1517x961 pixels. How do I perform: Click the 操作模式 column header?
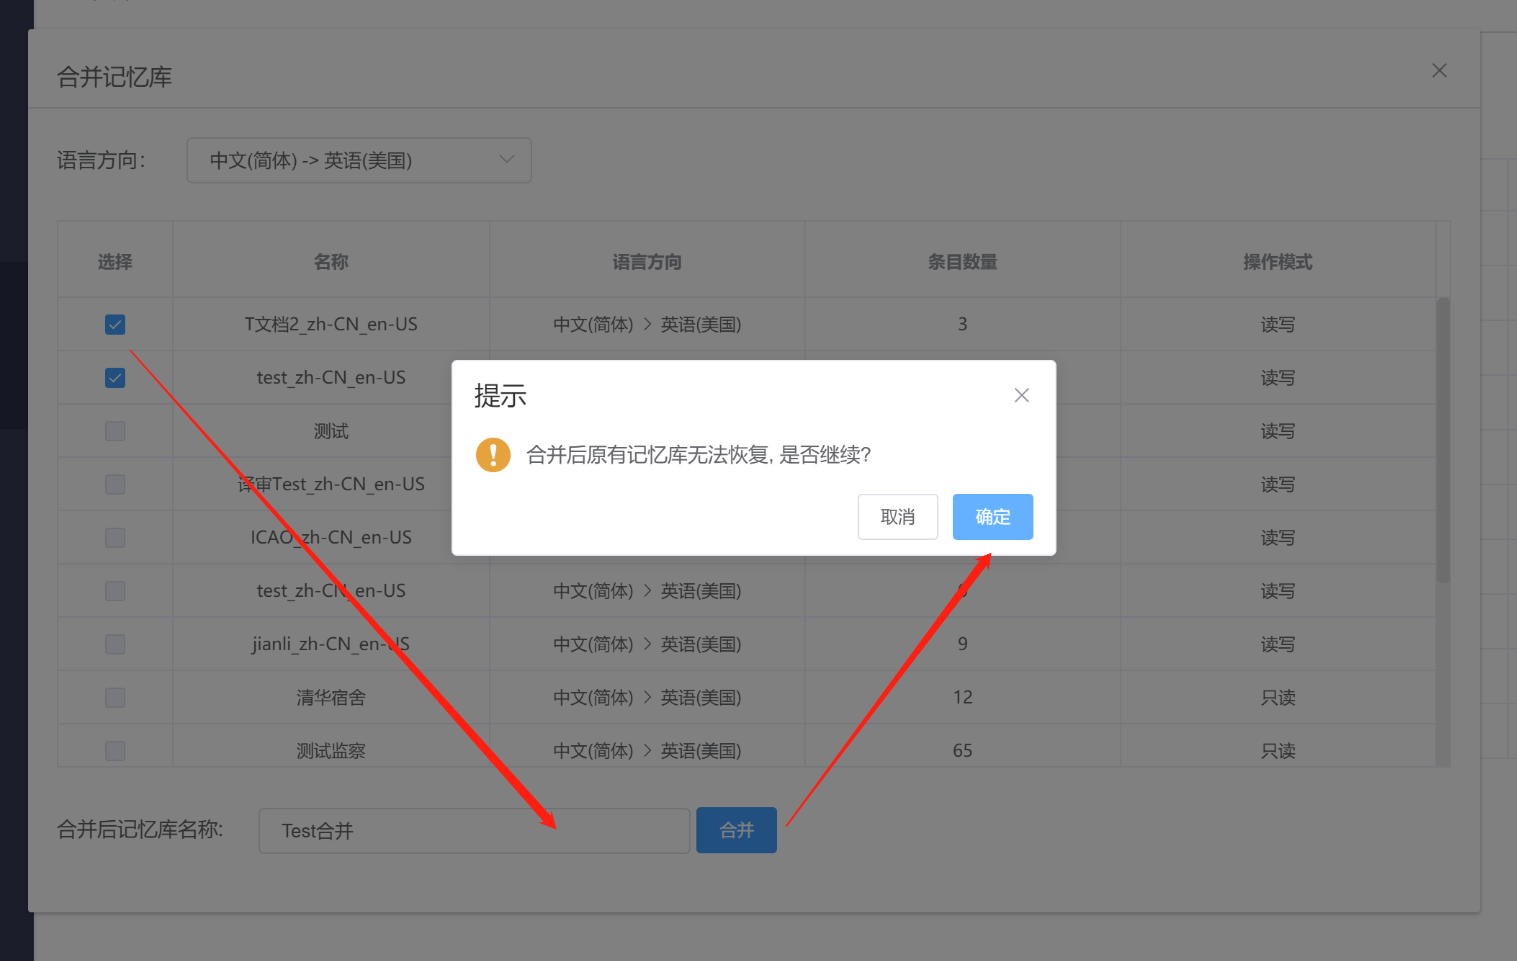tap(1277, 262)
